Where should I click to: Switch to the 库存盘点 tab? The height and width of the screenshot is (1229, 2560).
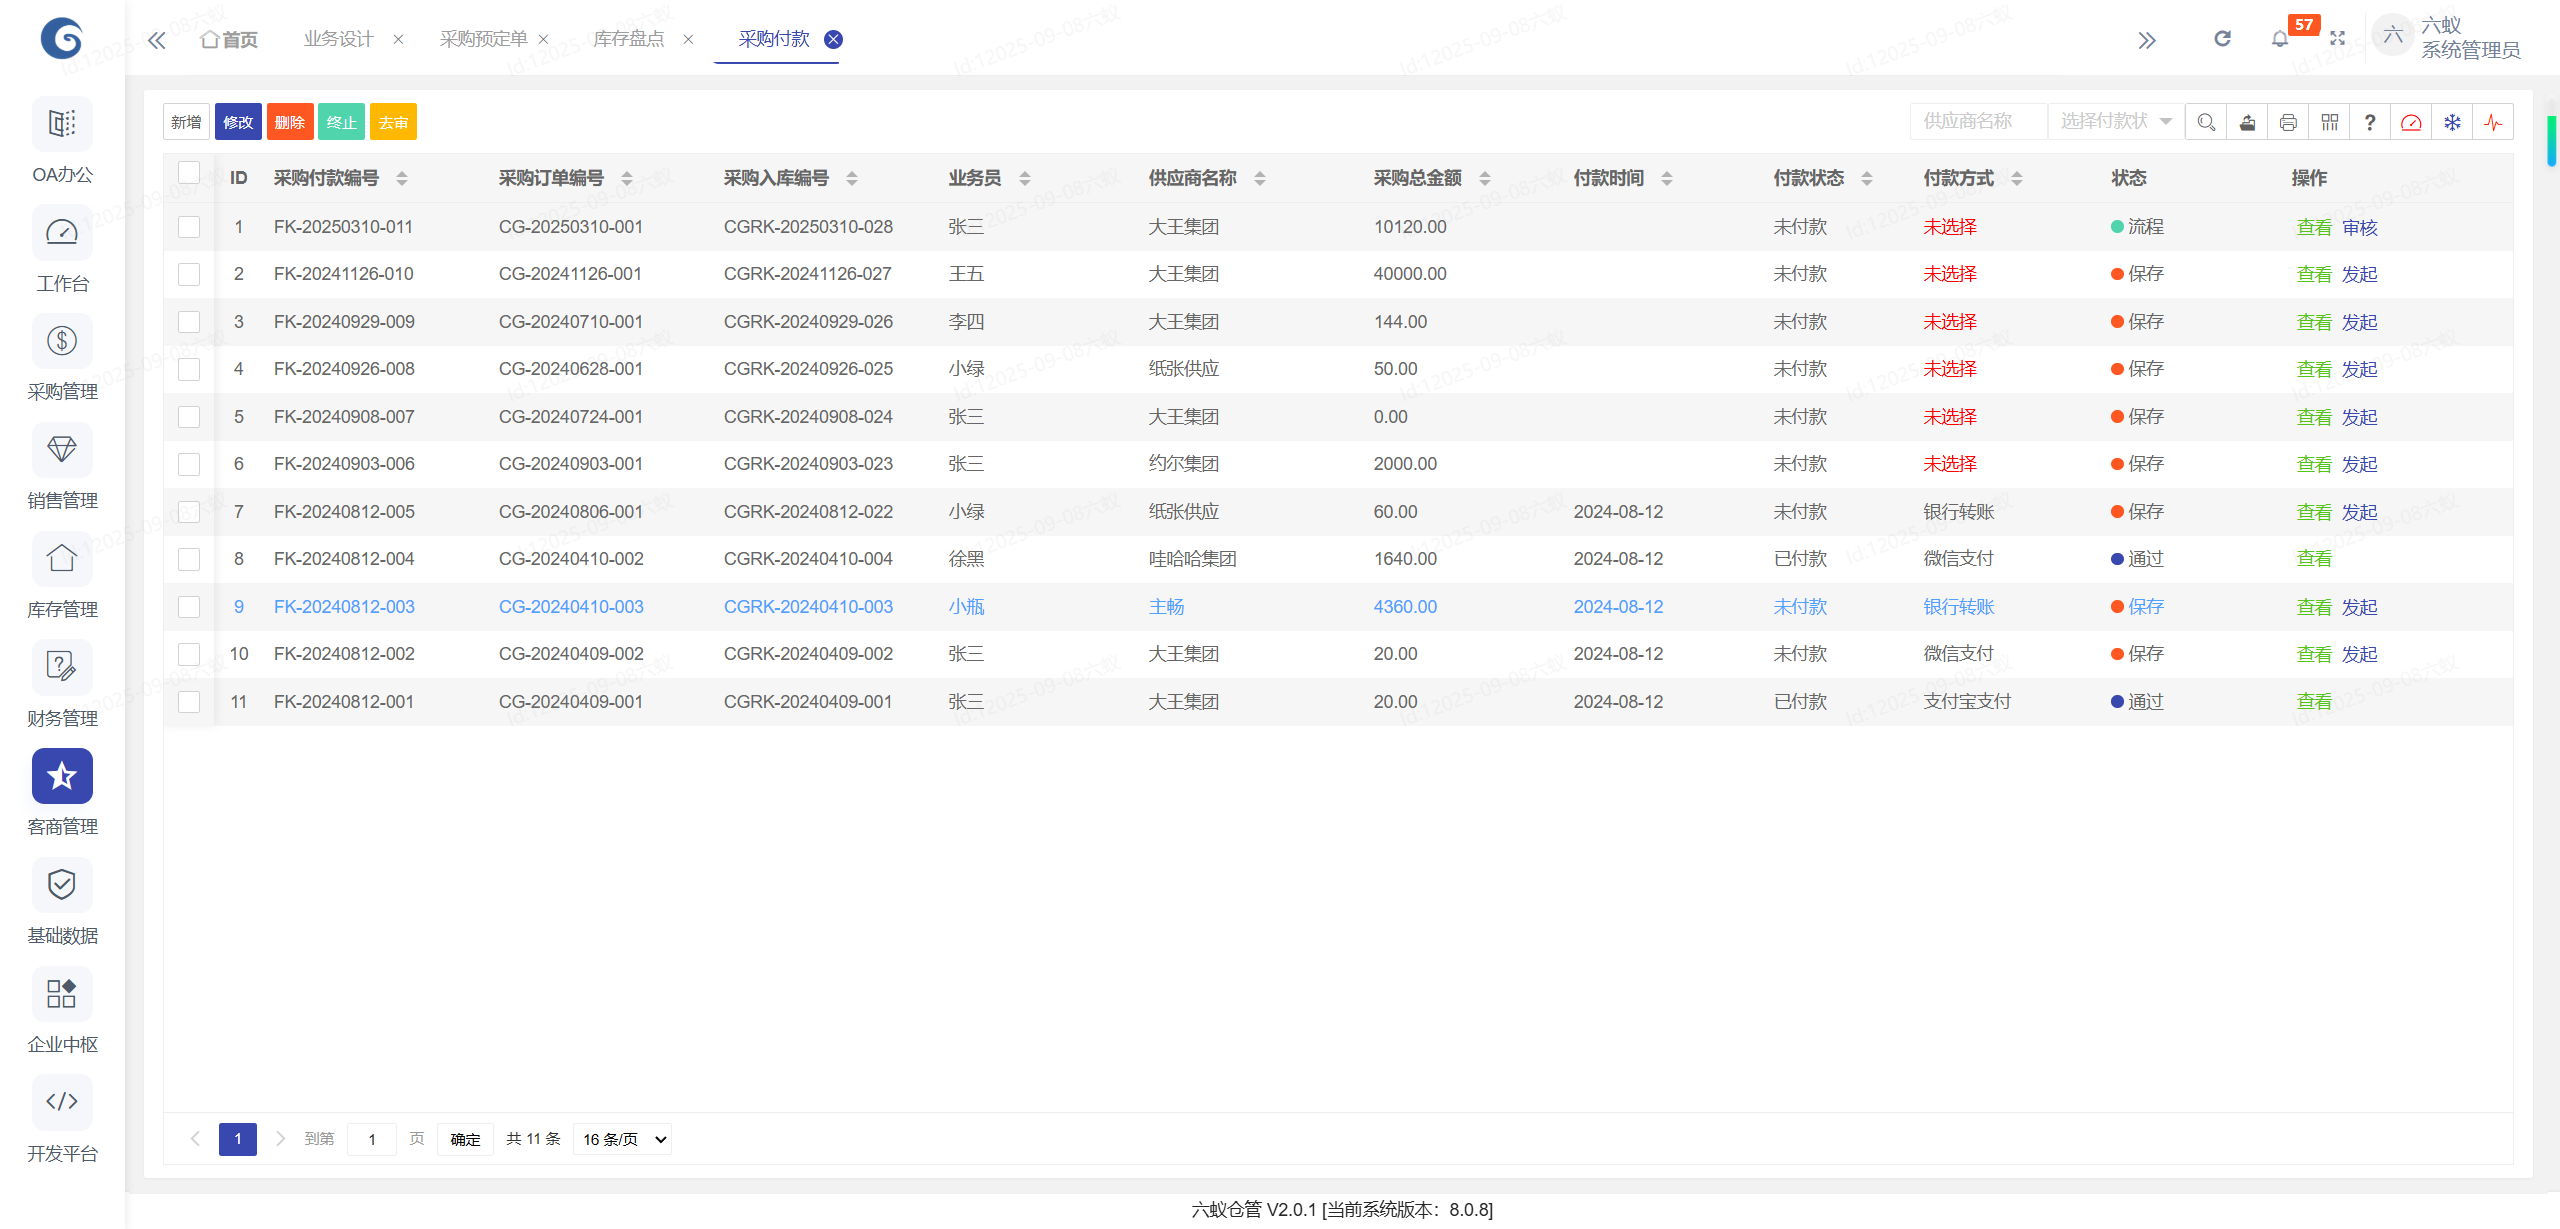[629, 39]
